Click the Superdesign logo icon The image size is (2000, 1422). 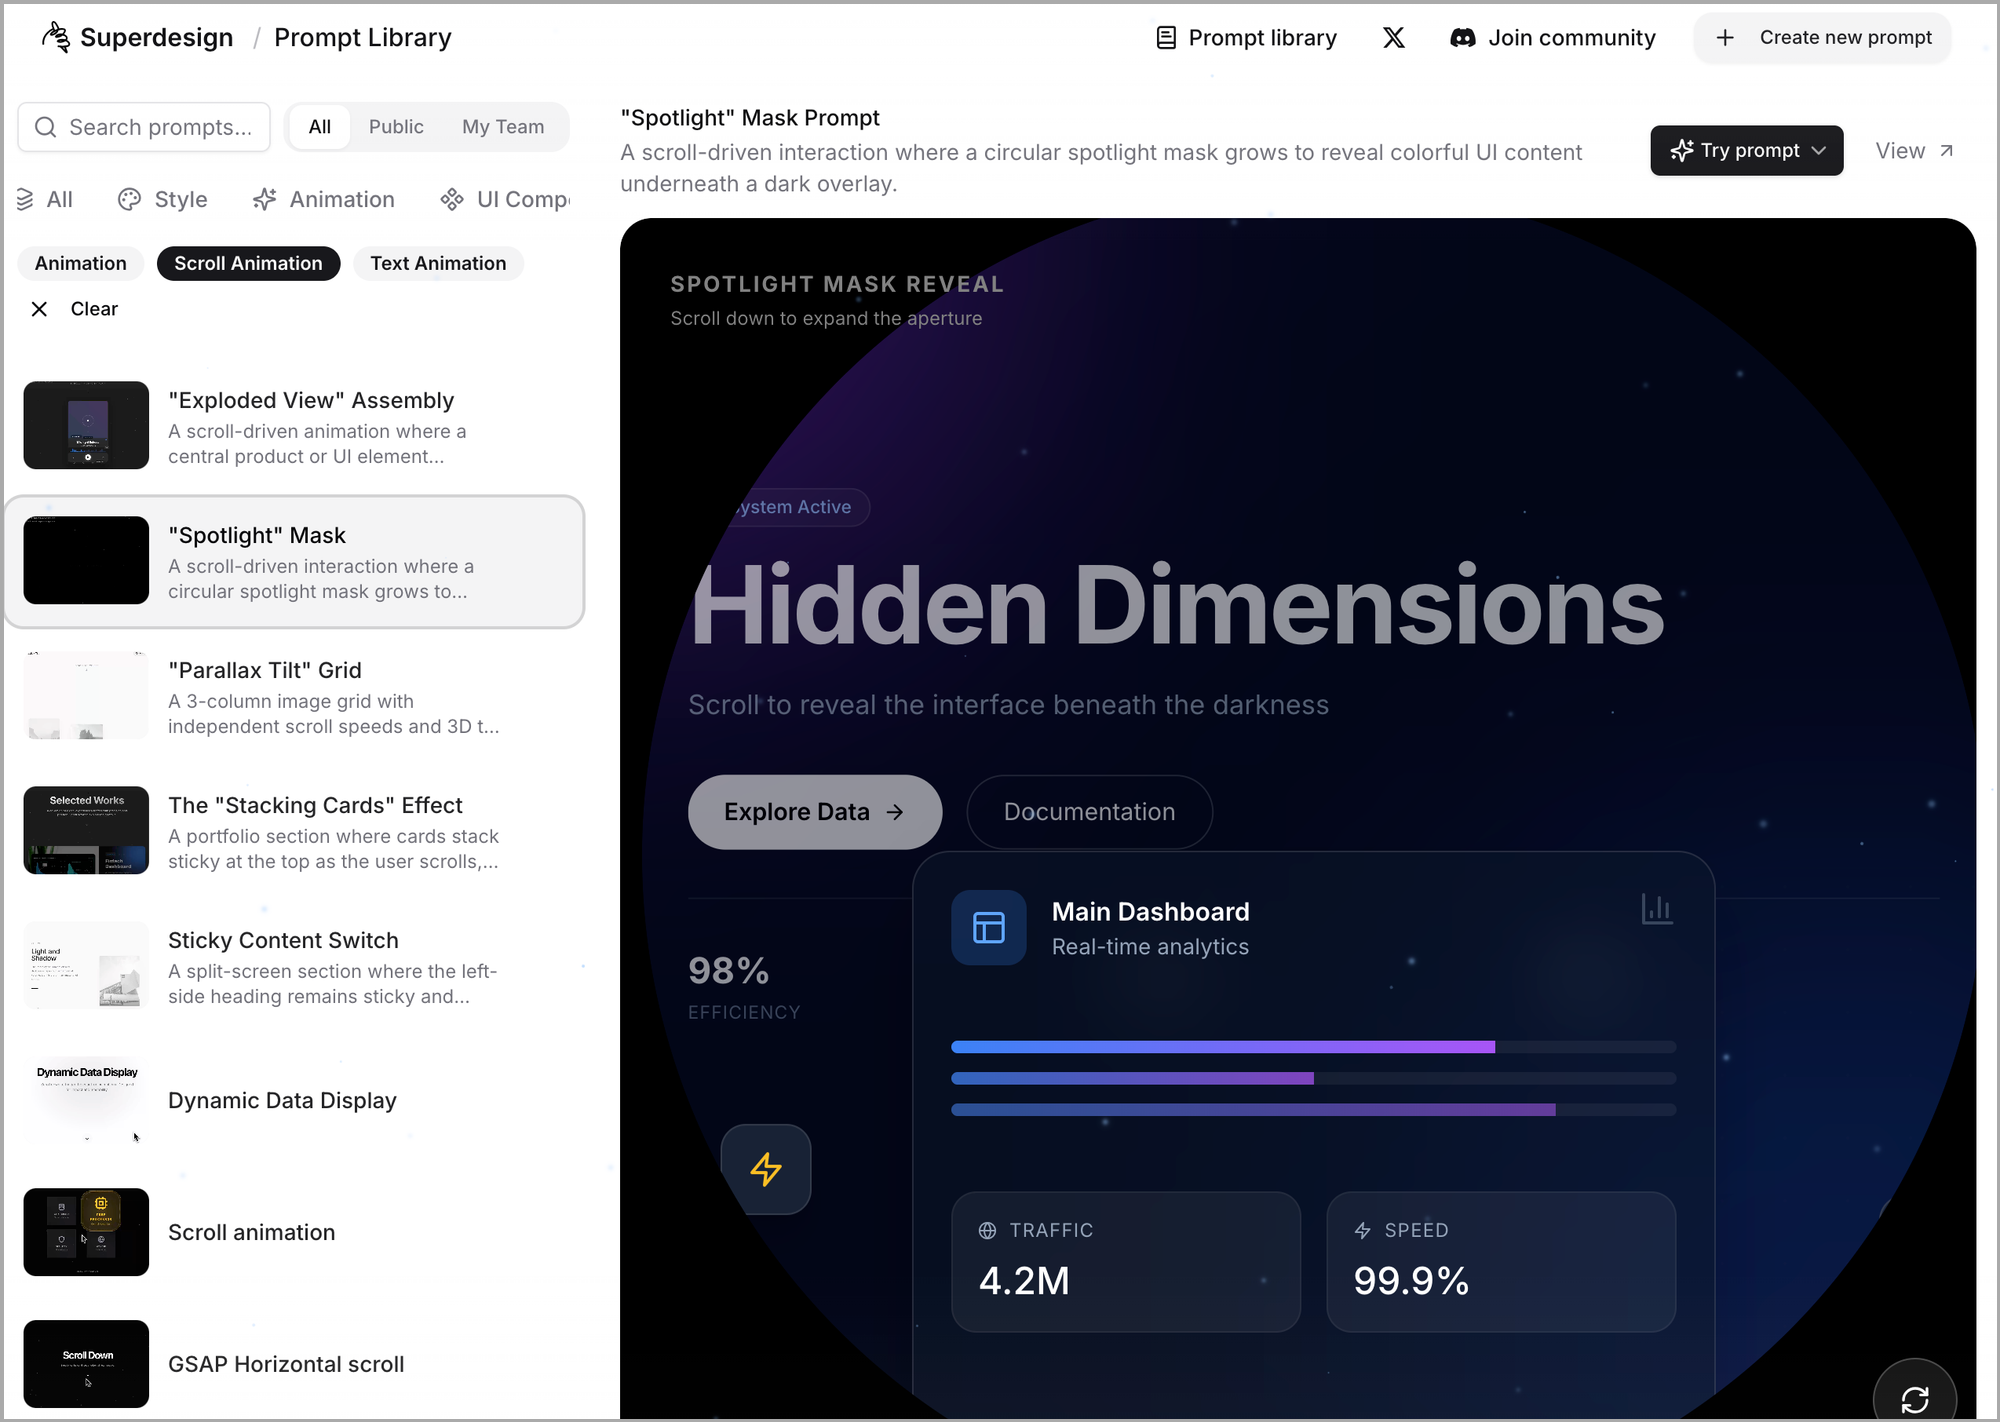(56, 37)
